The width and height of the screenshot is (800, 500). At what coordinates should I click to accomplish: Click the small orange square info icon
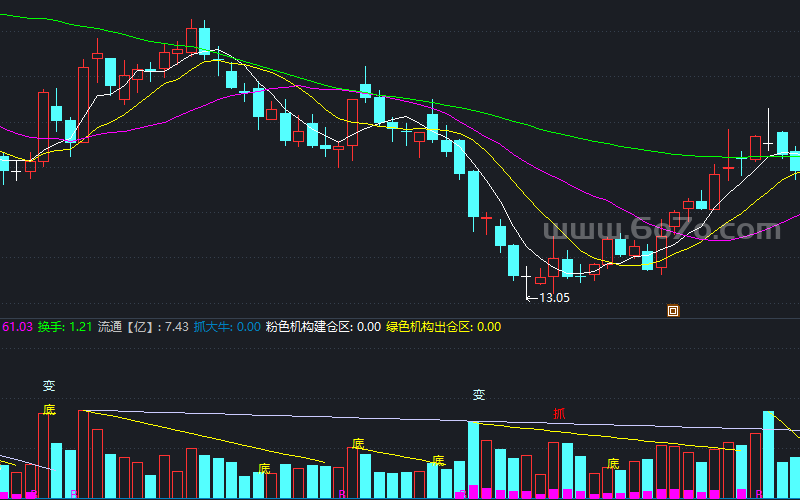pyautogui.click(x=673, y=311)
